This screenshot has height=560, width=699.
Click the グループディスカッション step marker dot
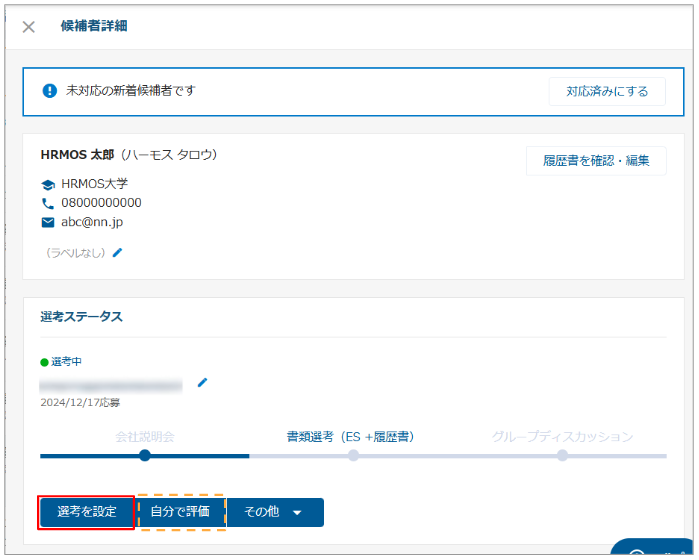point(562,455)
